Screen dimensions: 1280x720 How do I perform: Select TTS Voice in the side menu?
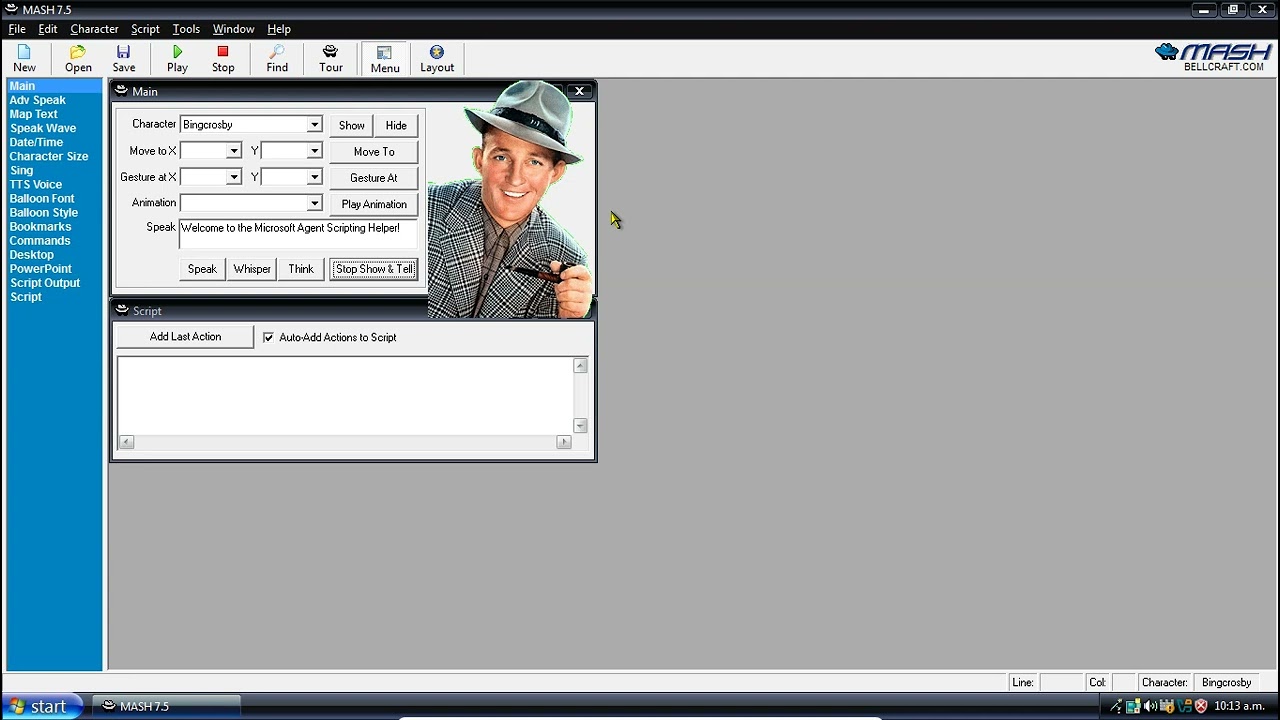pyautogui.click(x=36, y=184)
